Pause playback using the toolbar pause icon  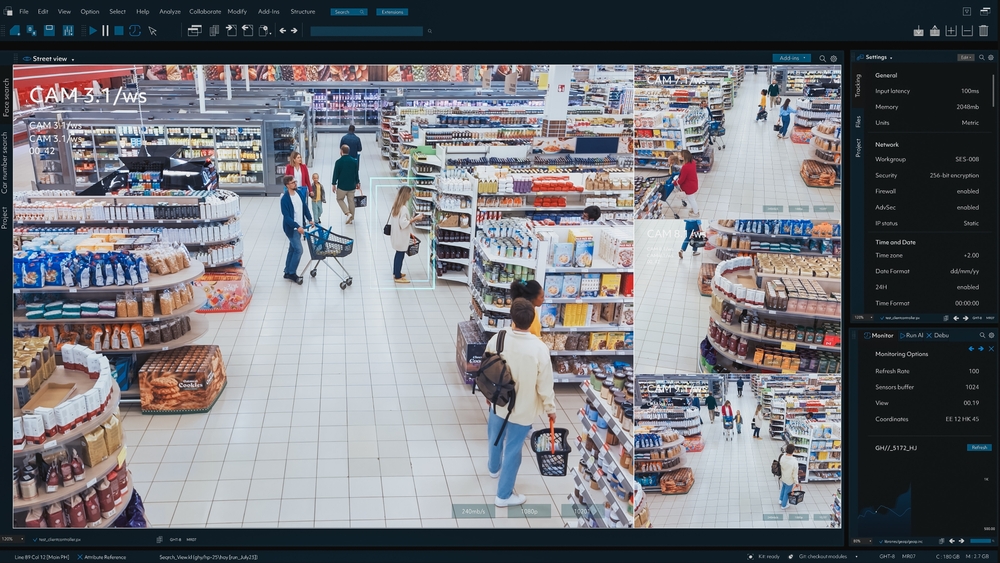click(105, 31)
